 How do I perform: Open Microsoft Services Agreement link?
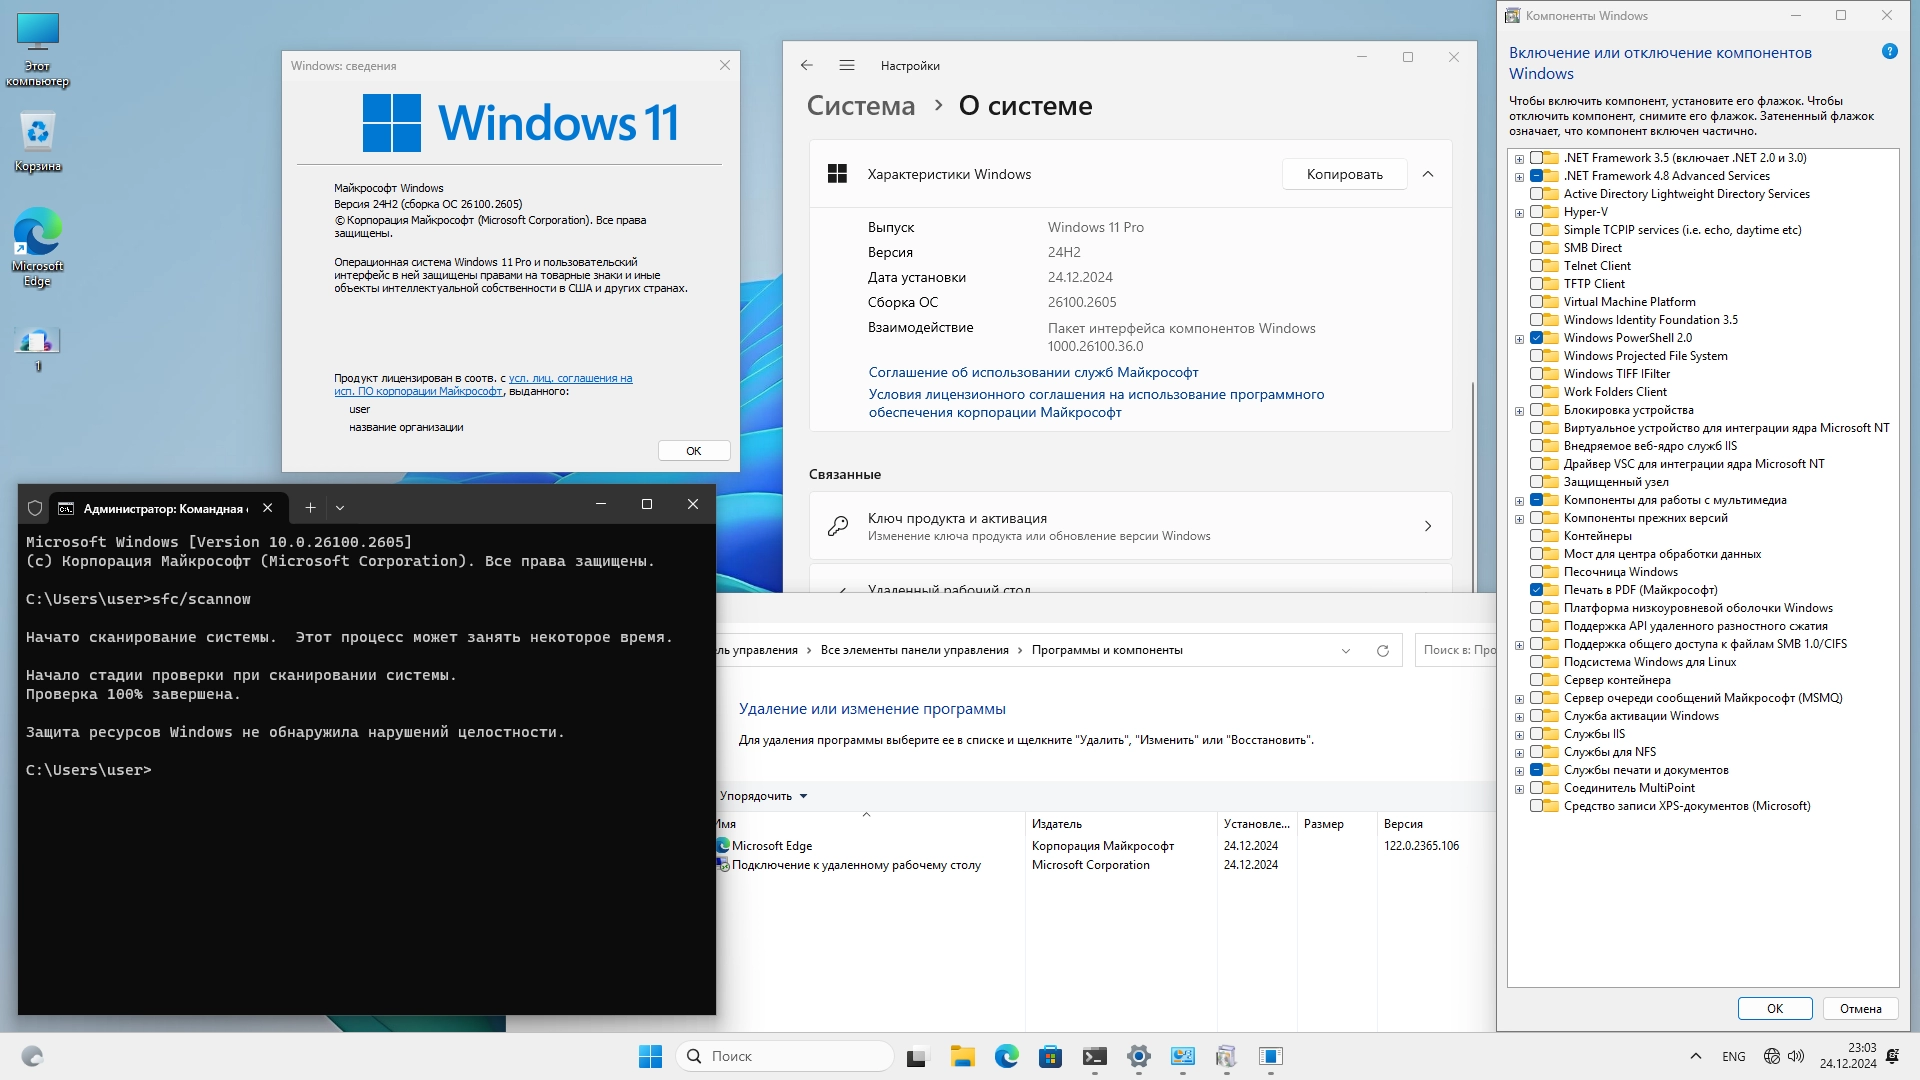point(1033,372)
